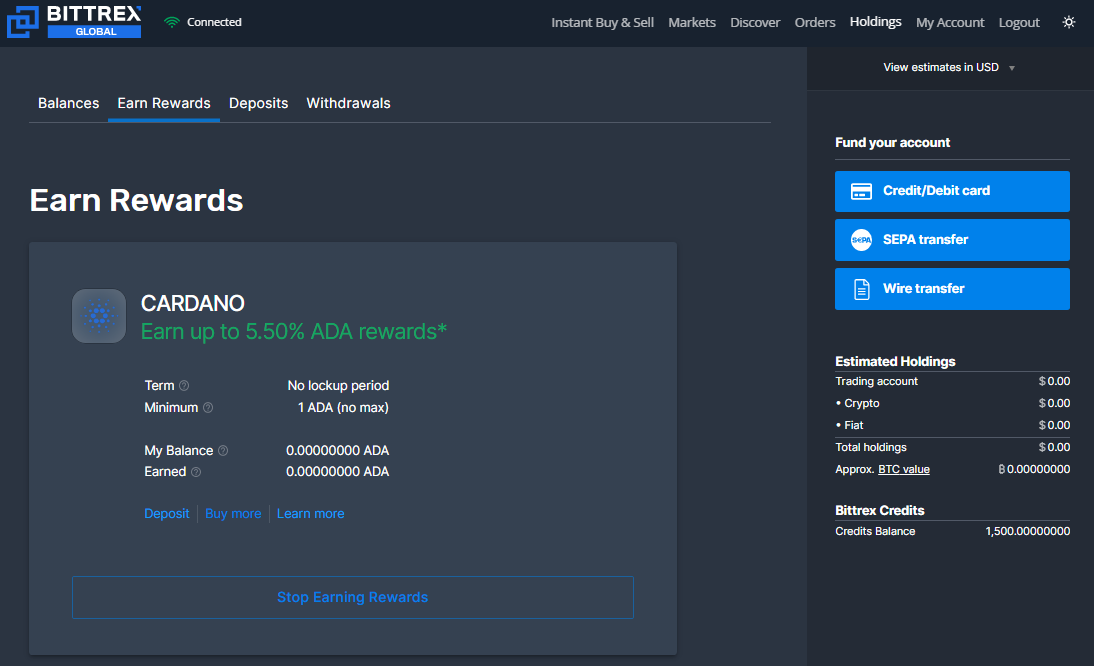Click the Cardano coin icon
Image resolution: width=1094 pixels, height=666 pixels.
coord(99,316)
